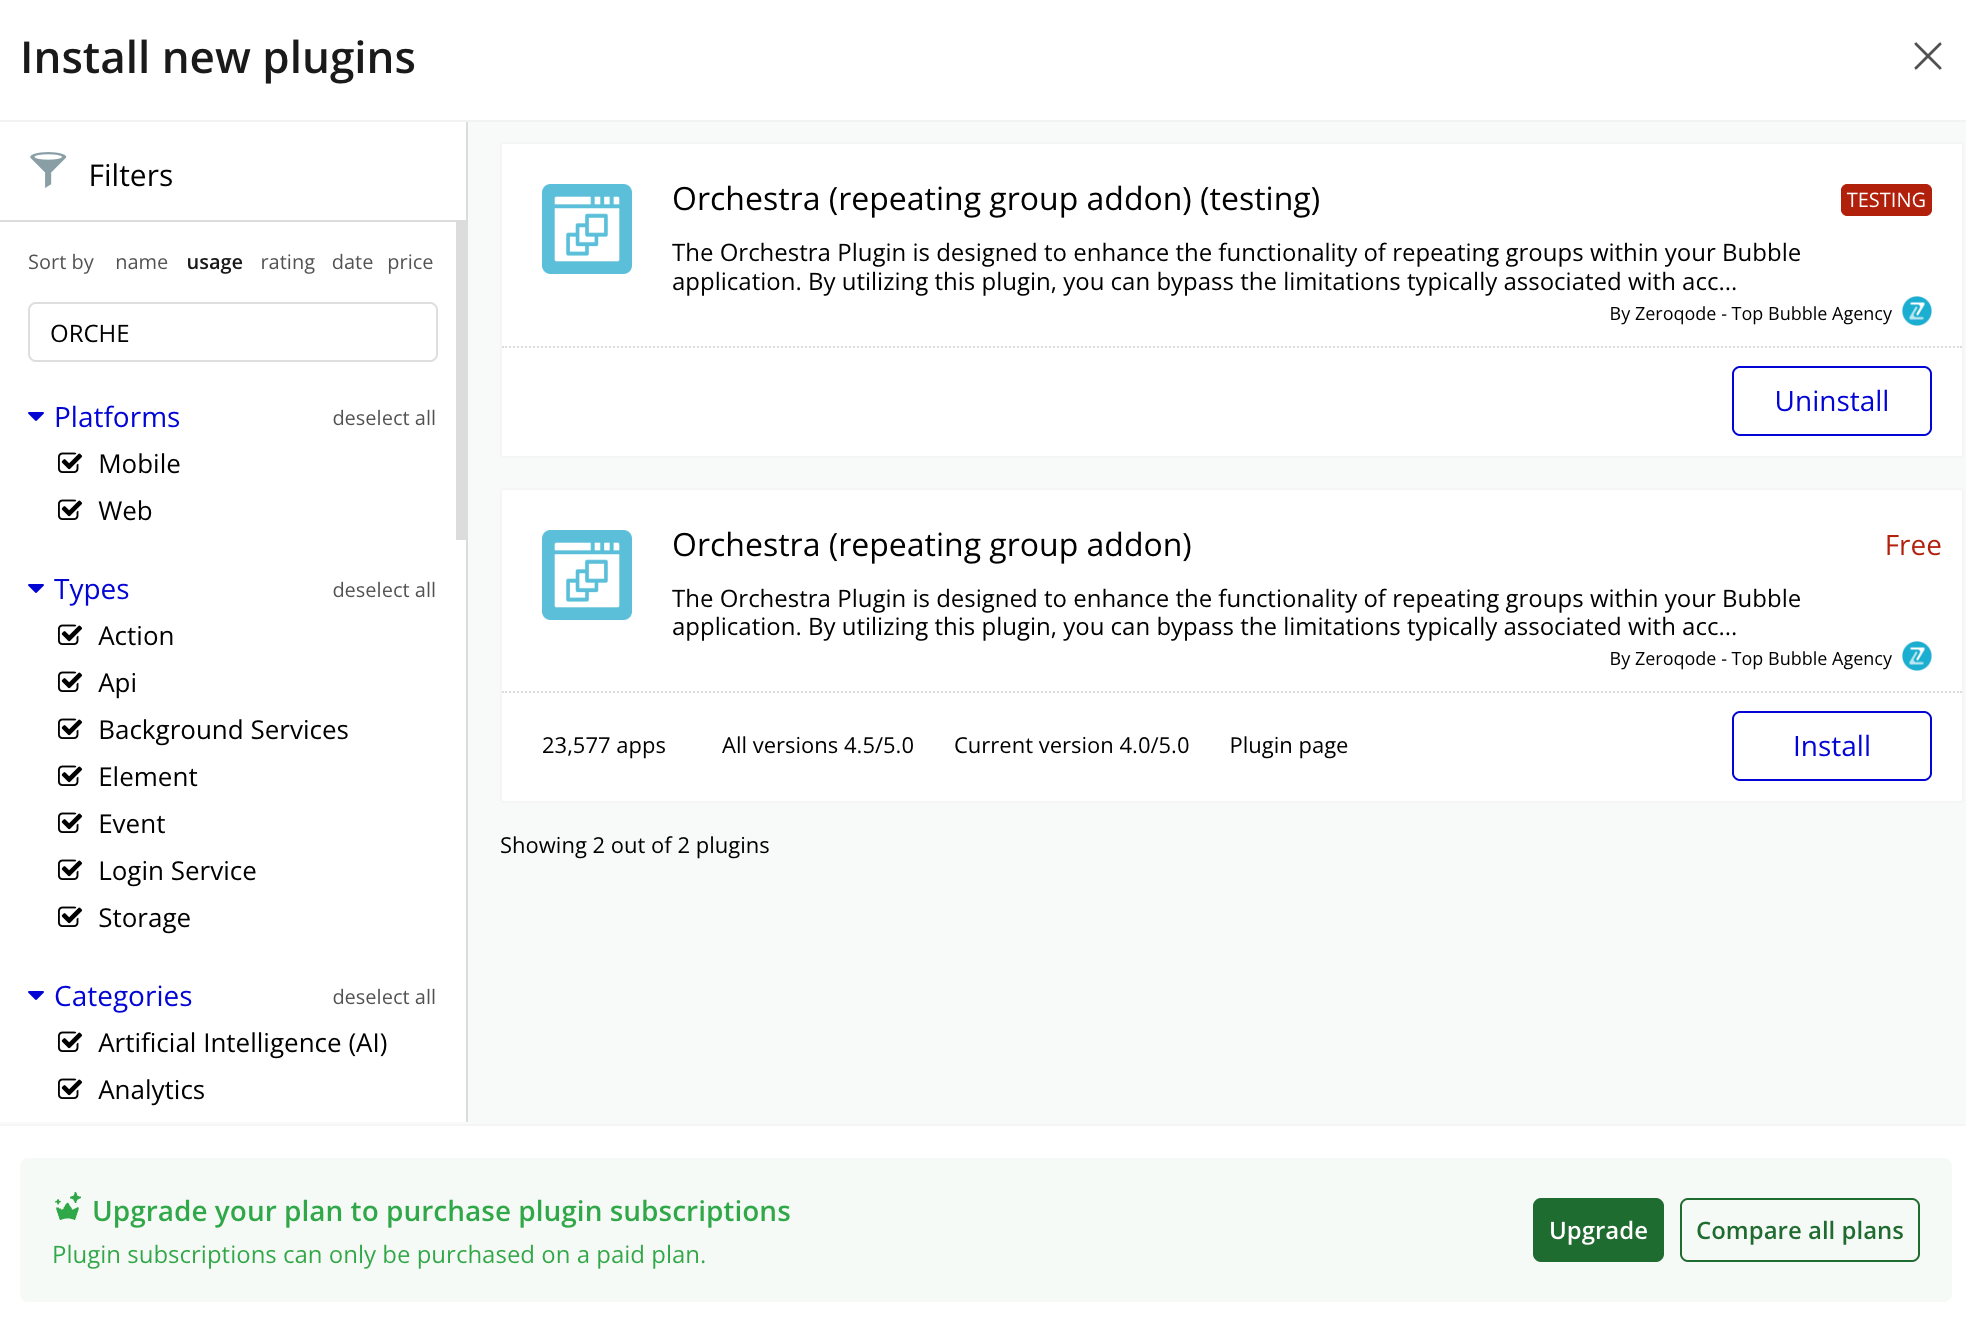Sort plugins by price
Viewport: 1966px width, 1318px height.
410,262
